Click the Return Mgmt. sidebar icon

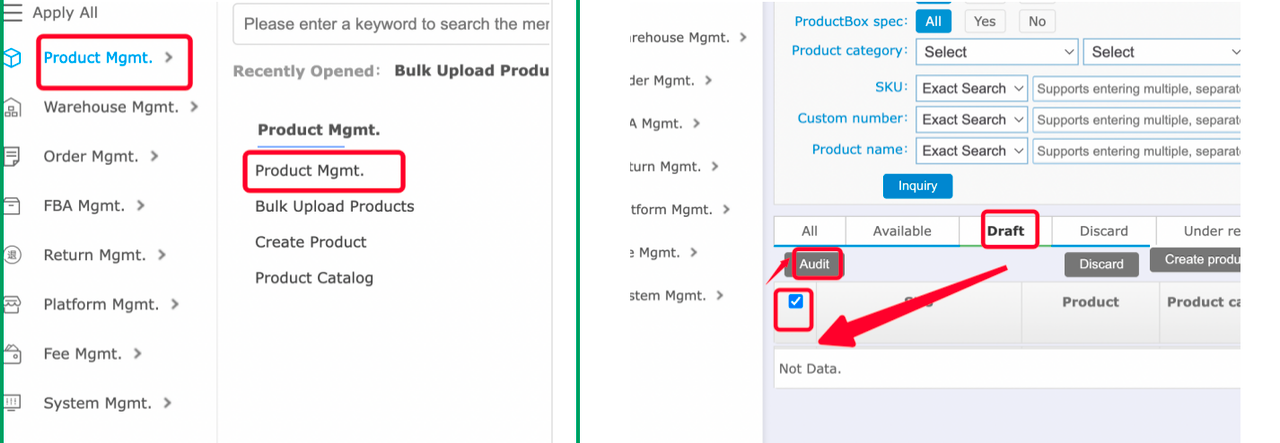12,255
